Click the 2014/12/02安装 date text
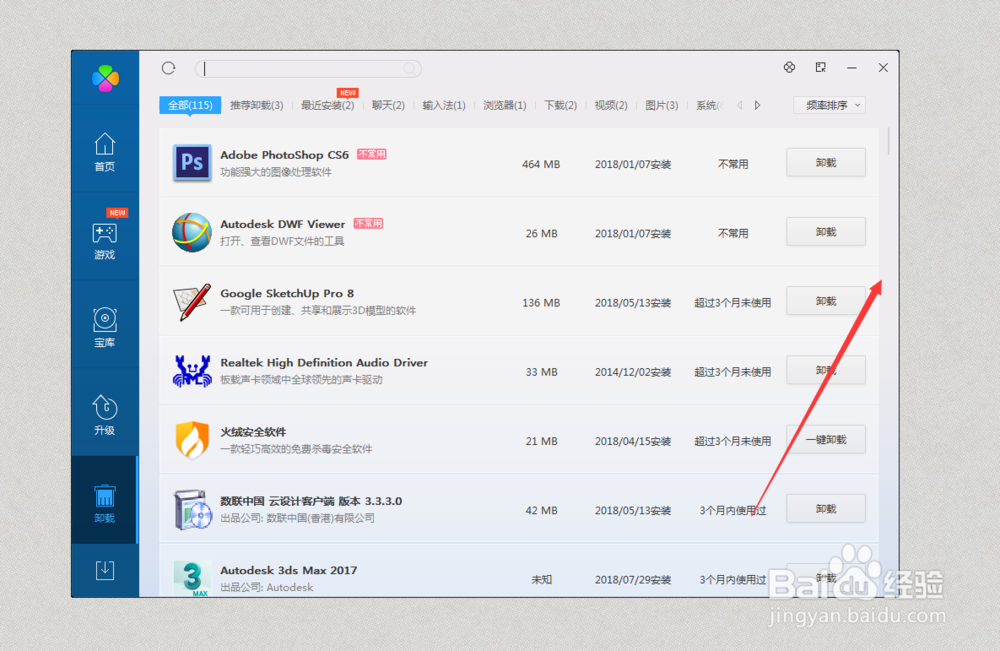 coord(633,372)
